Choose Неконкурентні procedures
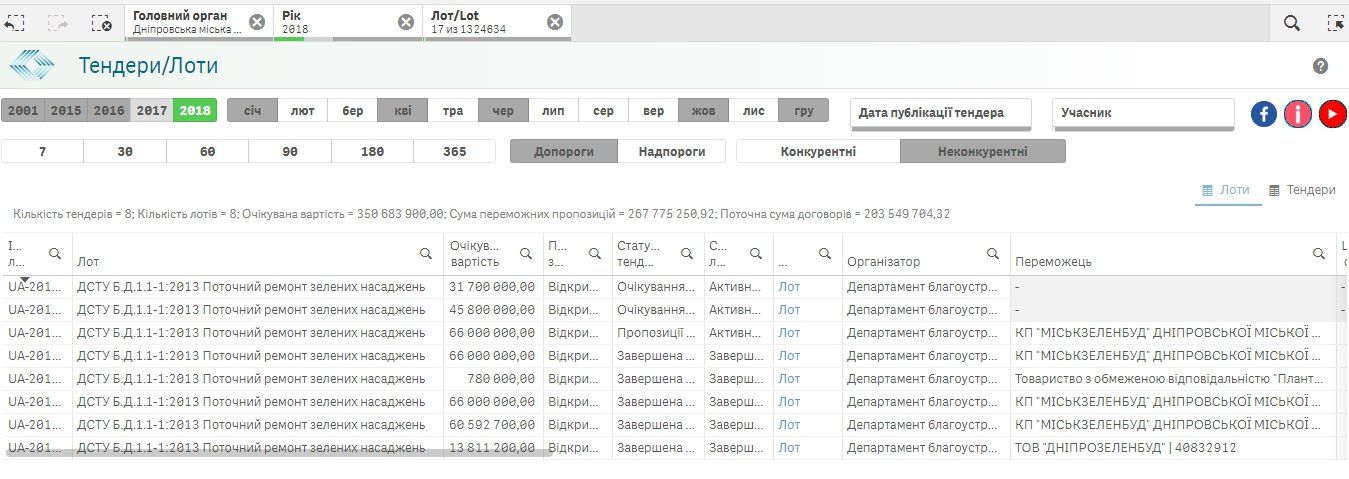The width and height of the screenshot is (1349, 479). tap(983, 152)
